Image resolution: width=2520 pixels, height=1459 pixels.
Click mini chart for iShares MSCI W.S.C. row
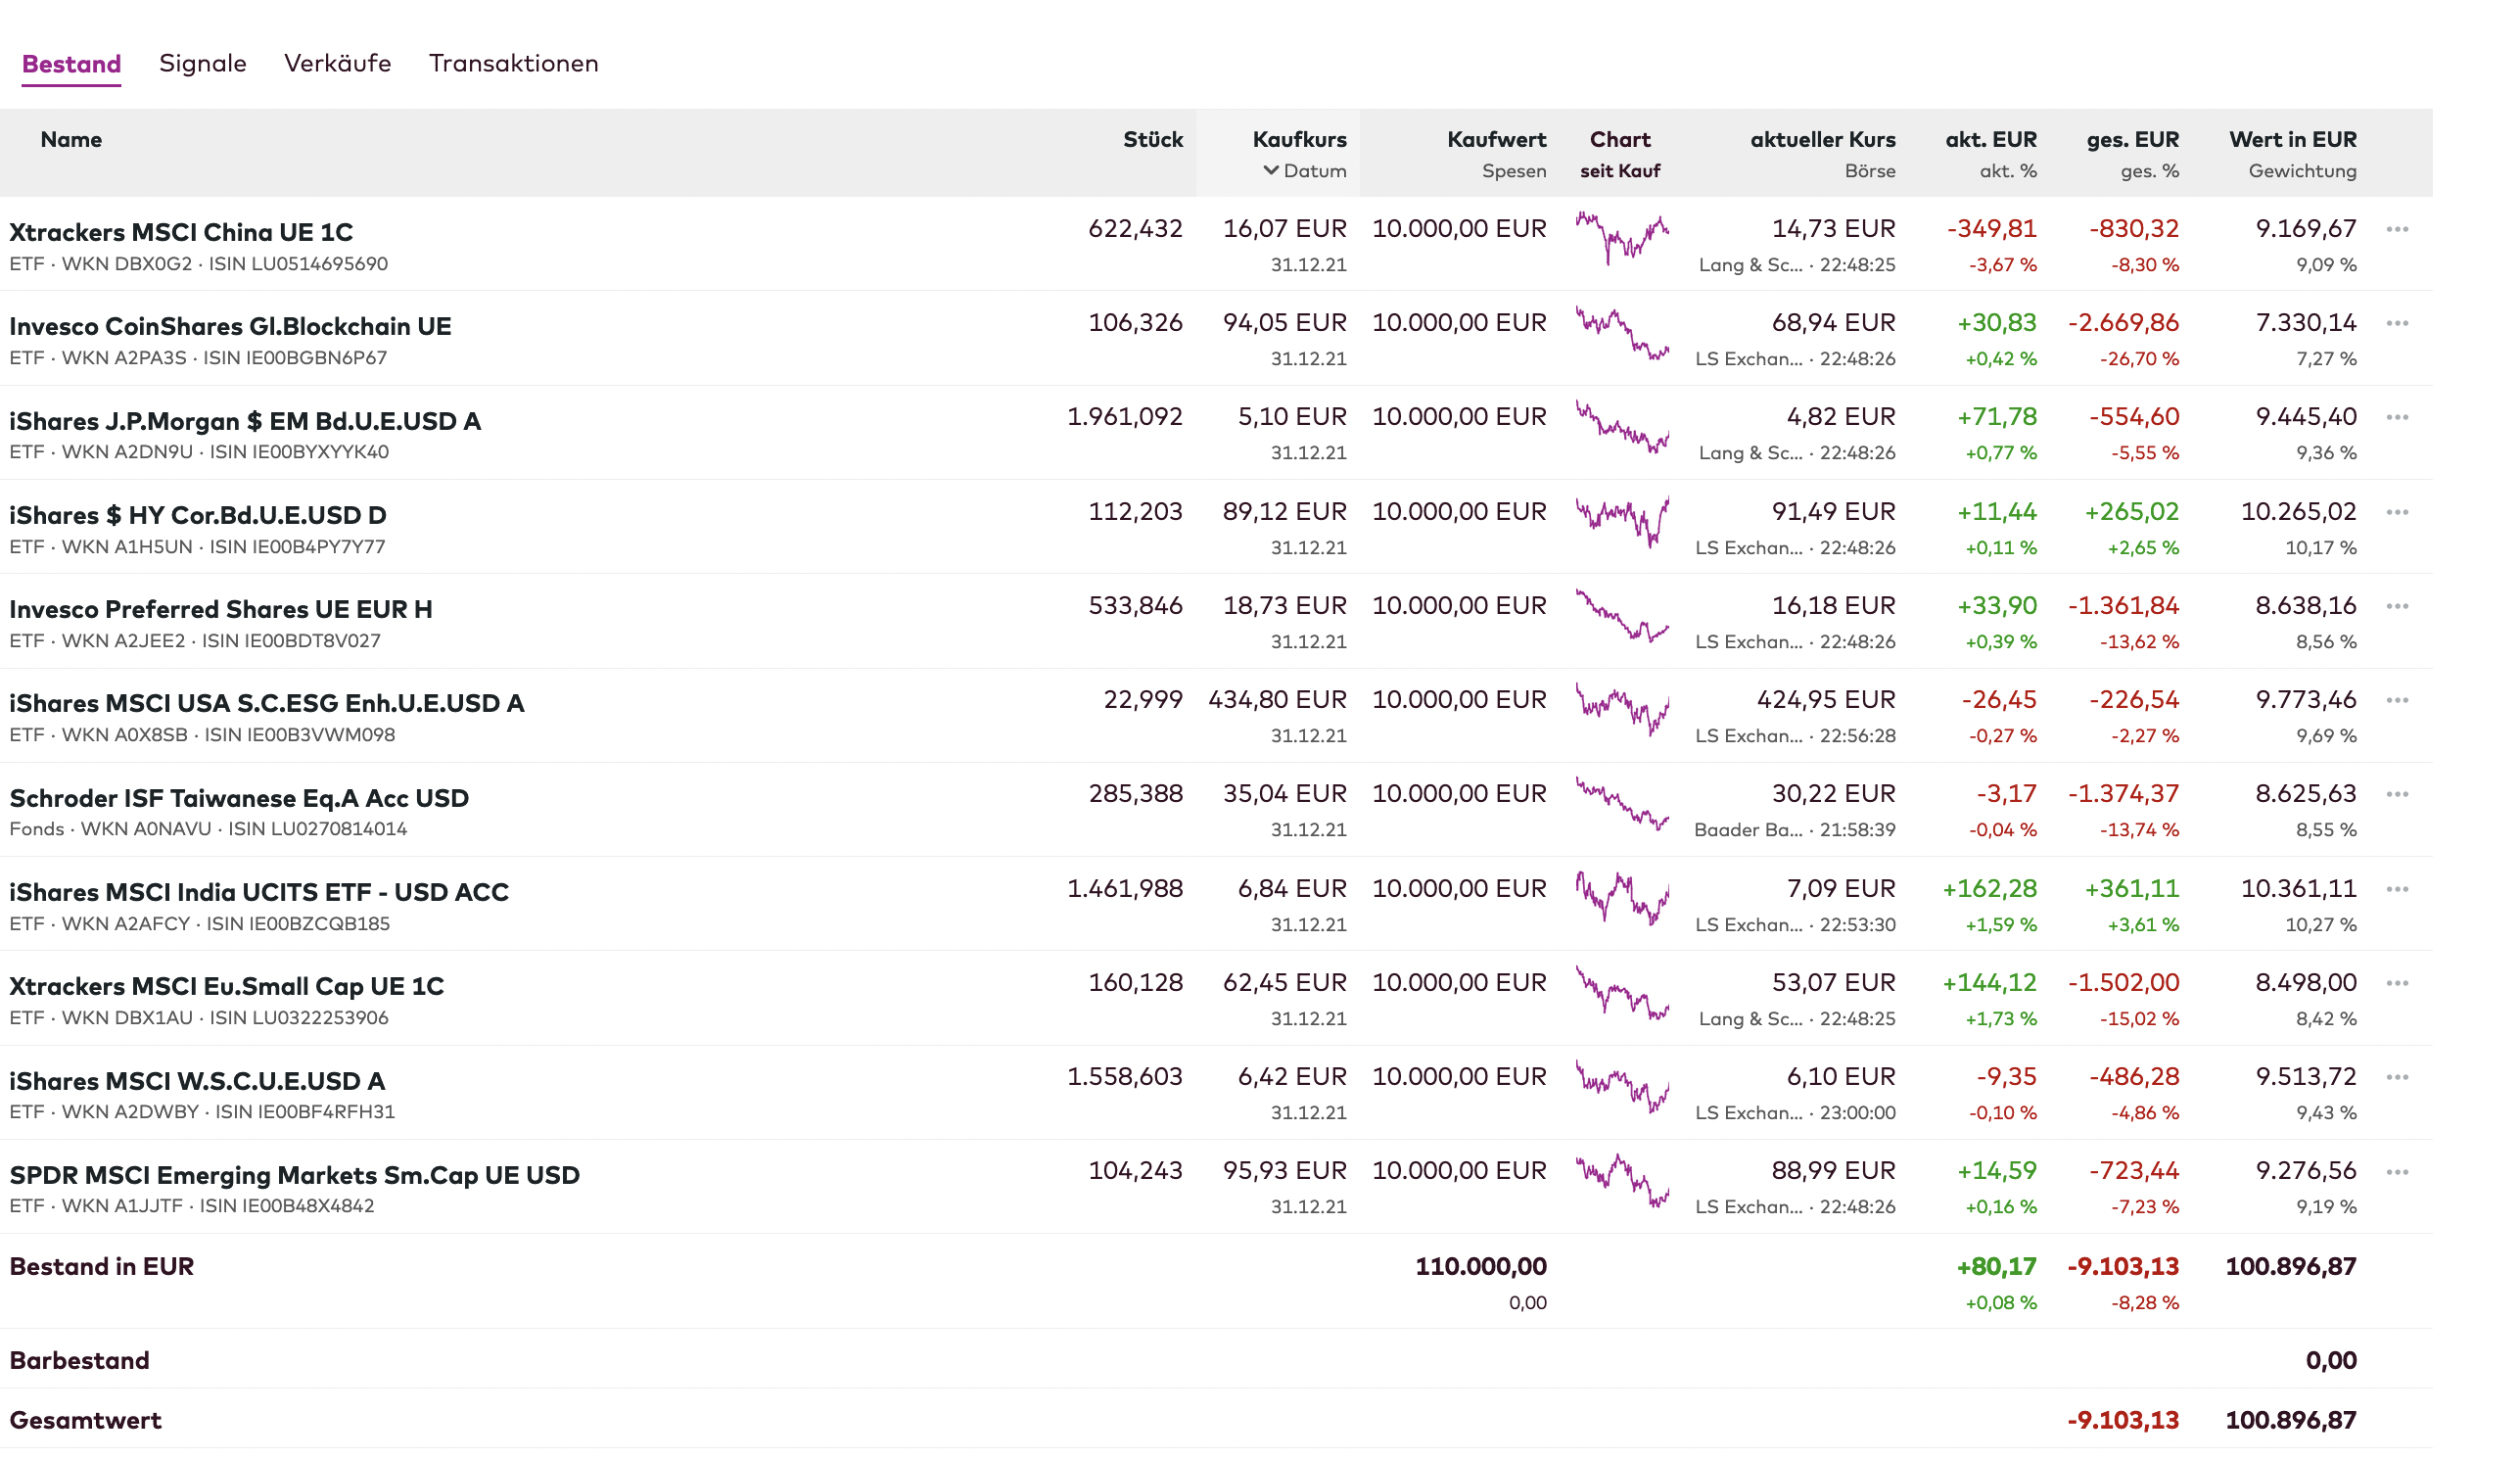pyautogui.click(x=1621, y=1087)
